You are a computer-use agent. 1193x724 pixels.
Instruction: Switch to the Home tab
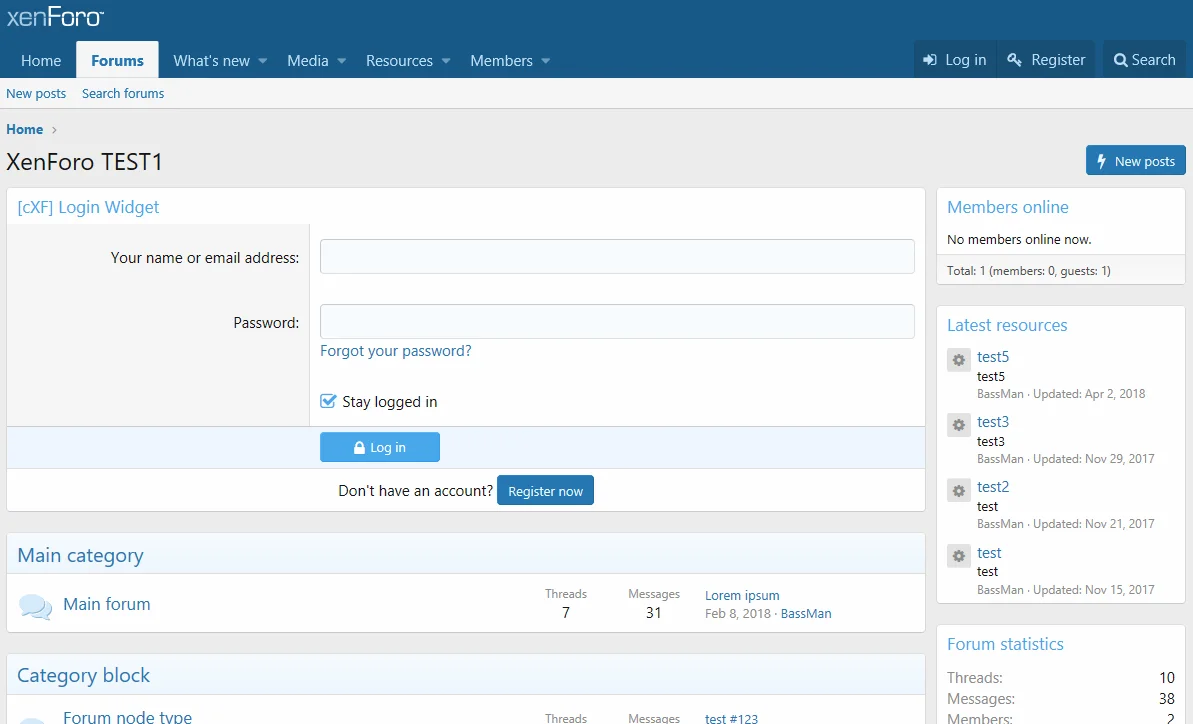click(x=41, y=61)
